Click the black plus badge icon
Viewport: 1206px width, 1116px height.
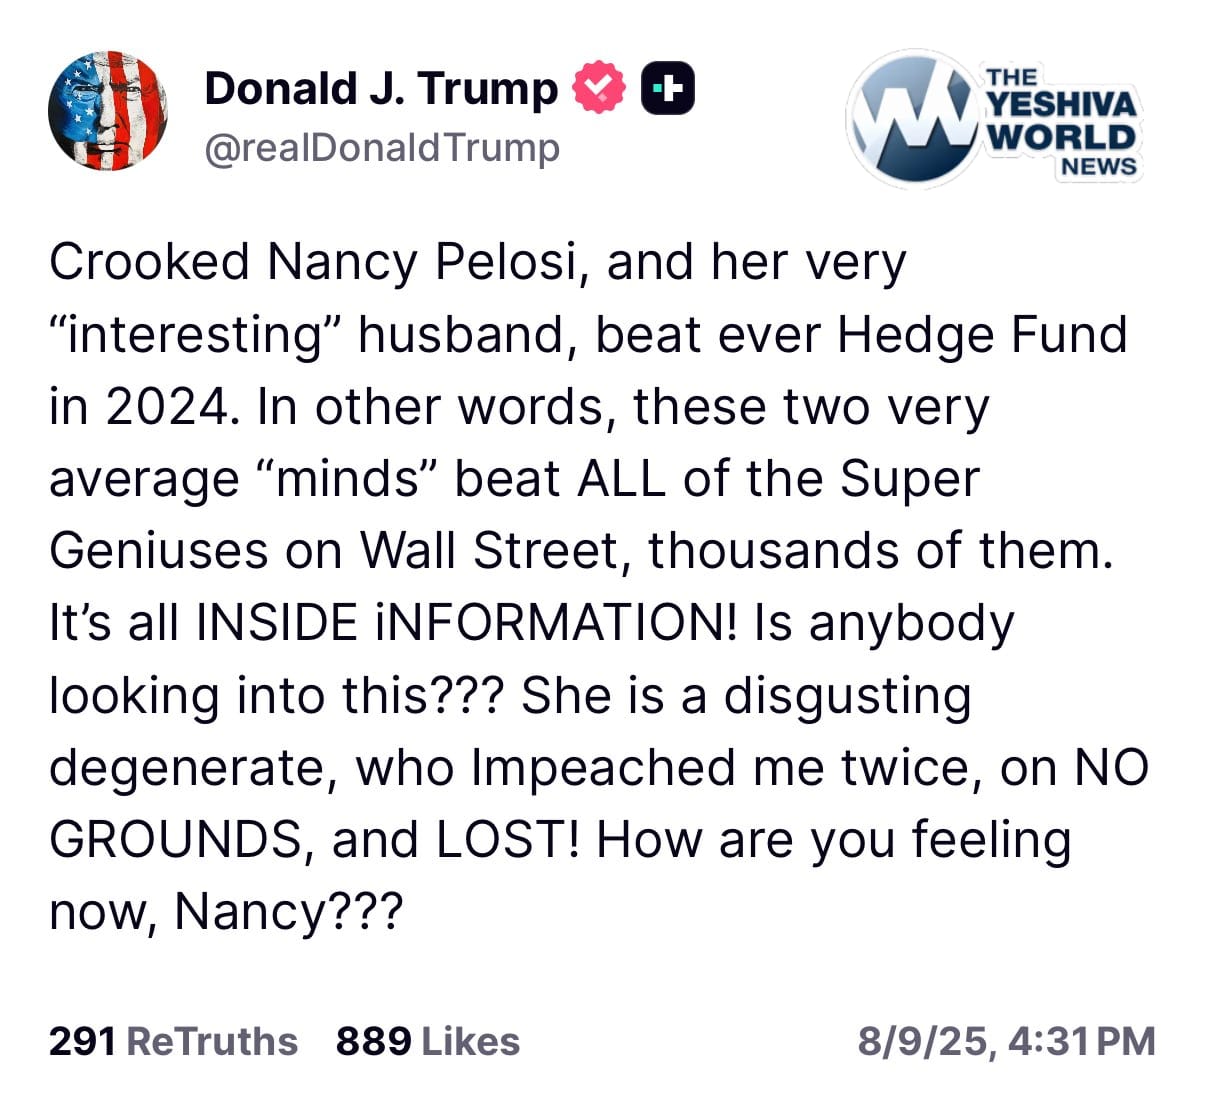point(667,88)
